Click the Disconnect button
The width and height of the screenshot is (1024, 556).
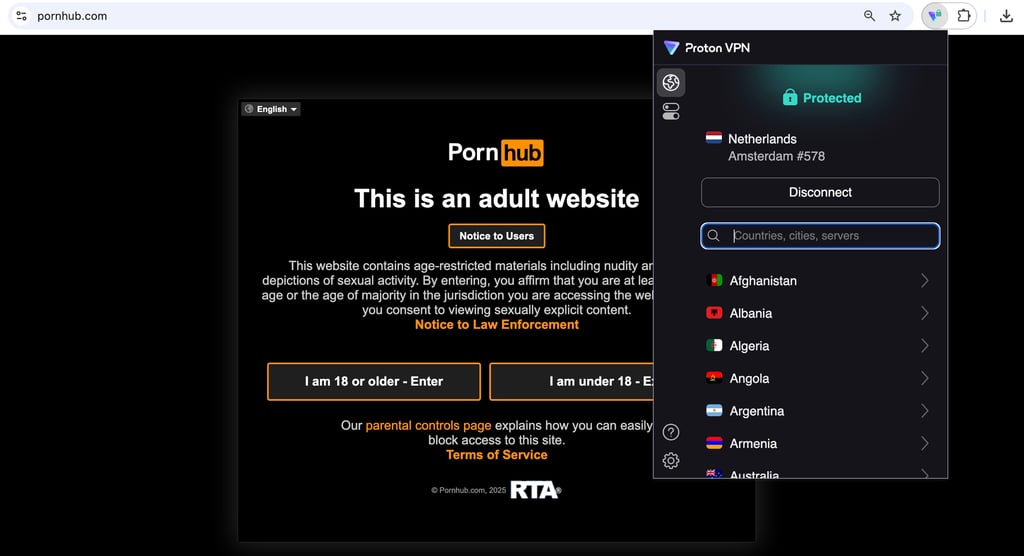coord(820,192)
